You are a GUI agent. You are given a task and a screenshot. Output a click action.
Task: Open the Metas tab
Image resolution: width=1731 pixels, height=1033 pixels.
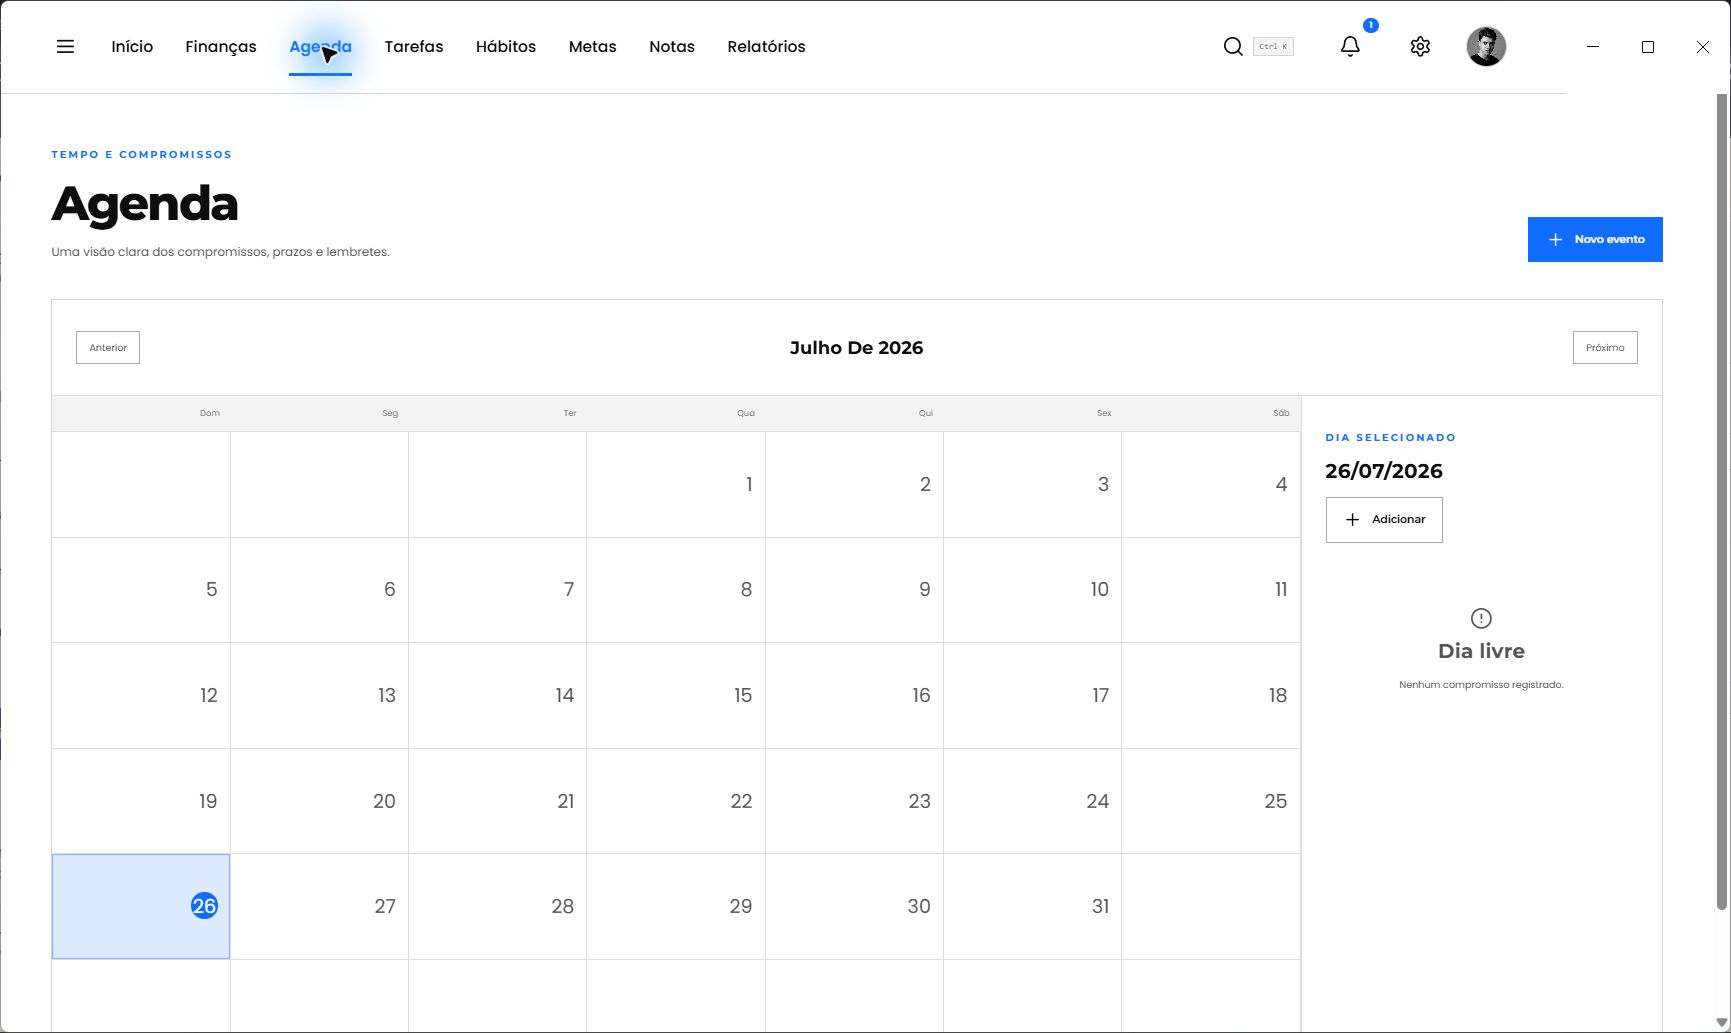593,46
